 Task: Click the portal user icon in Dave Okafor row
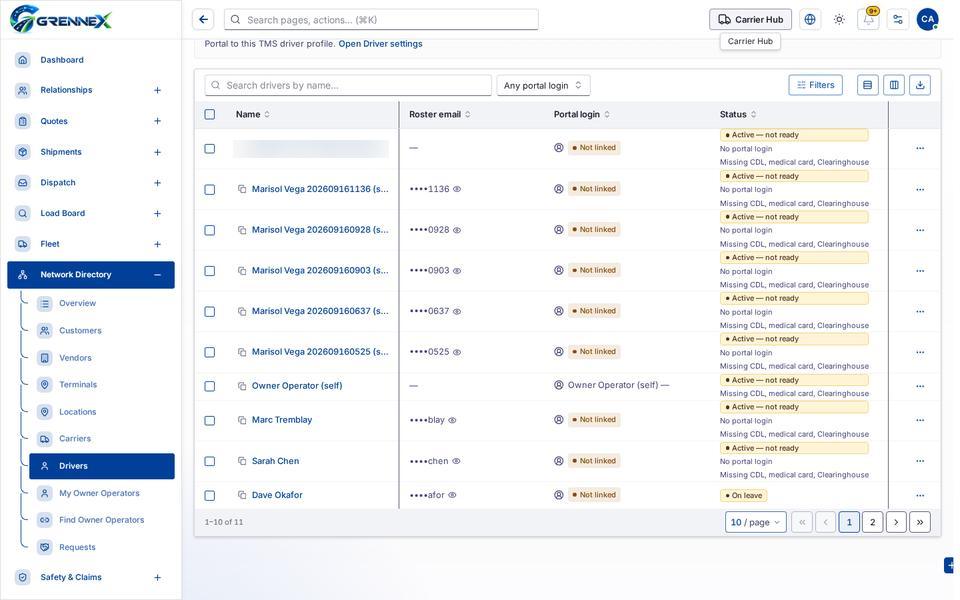pos(558,495)
